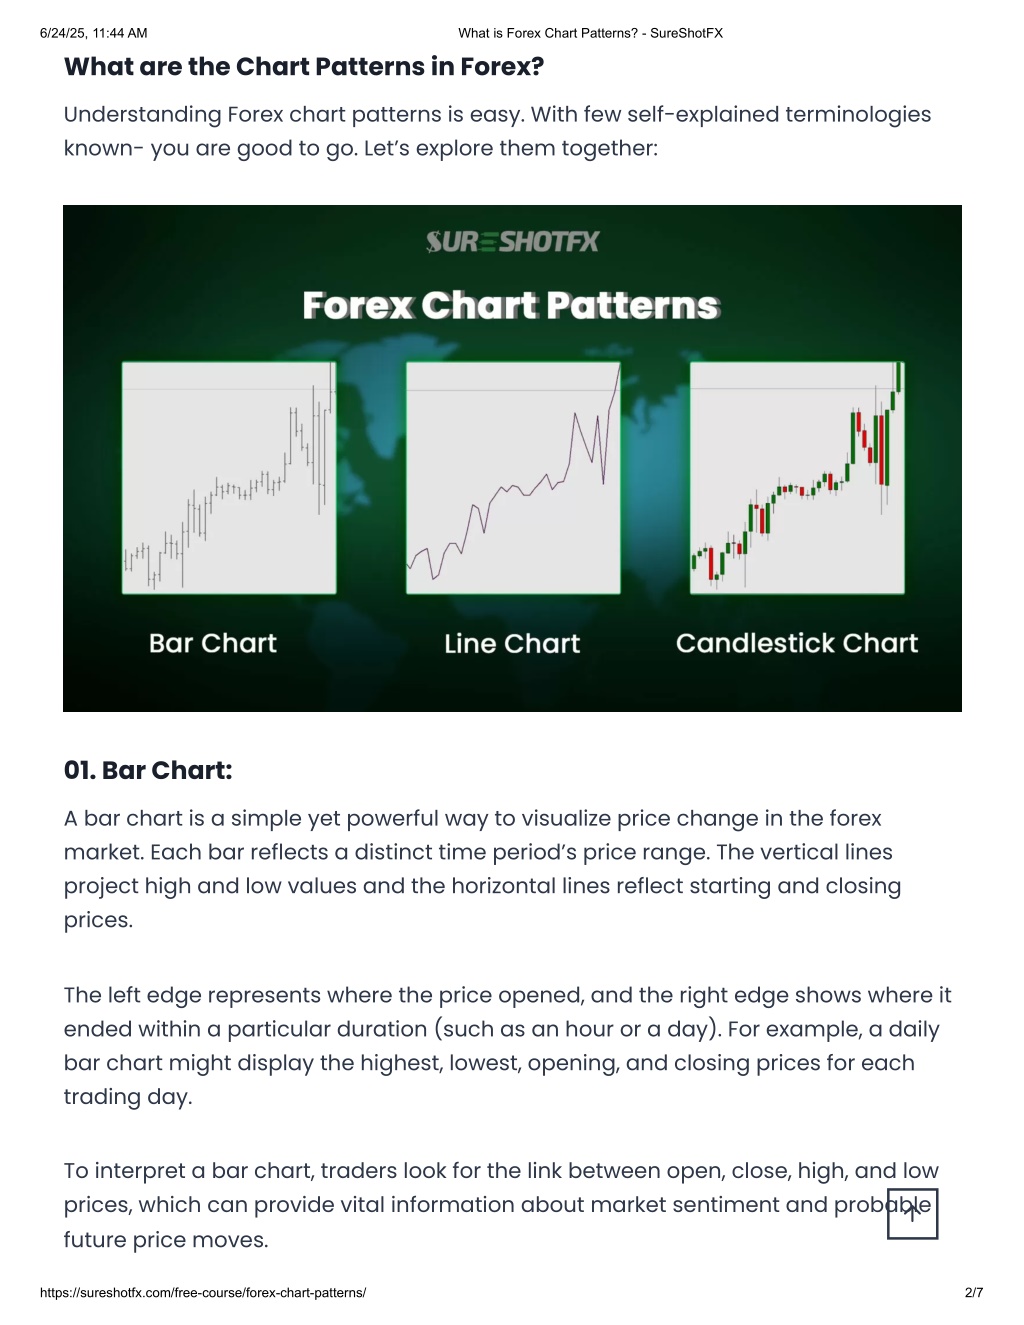Click the scroll-to-top arrow button
Screen dimensions: 1024x1325
coord(912,1213)
